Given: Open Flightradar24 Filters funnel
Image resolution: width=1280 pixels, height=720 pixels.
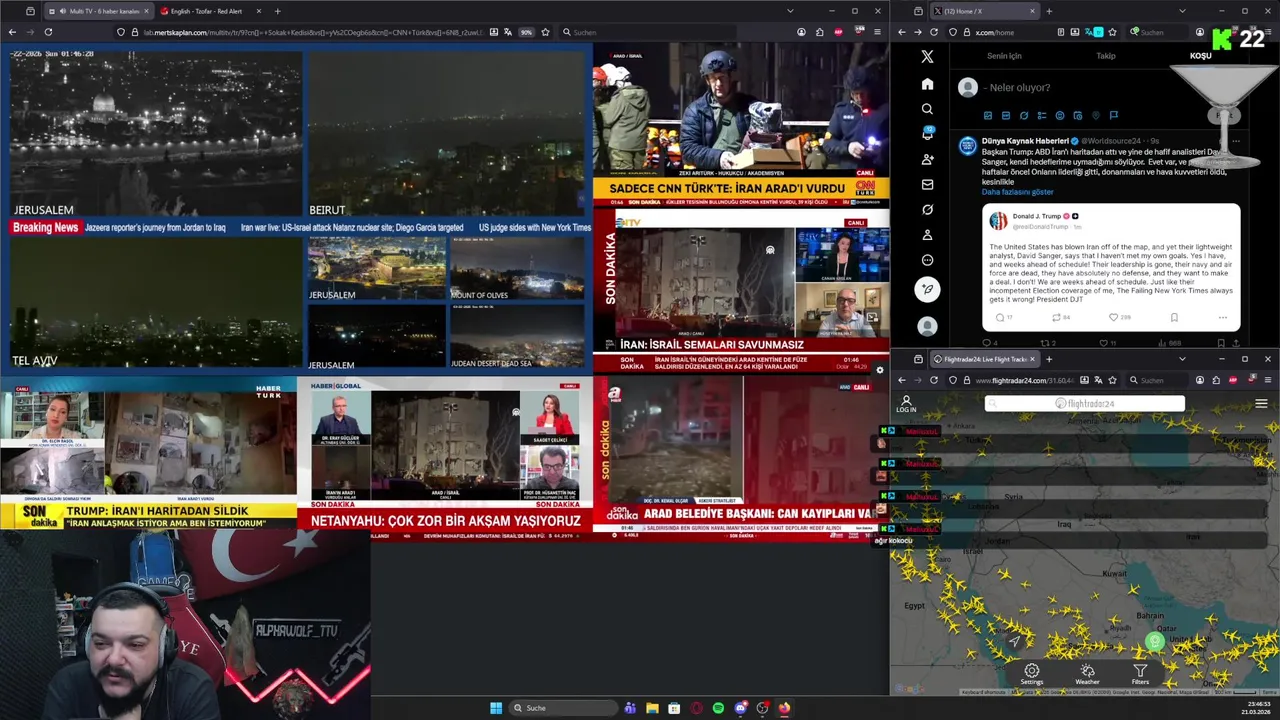Looking at the screenshot, I should click(1140, 675).
